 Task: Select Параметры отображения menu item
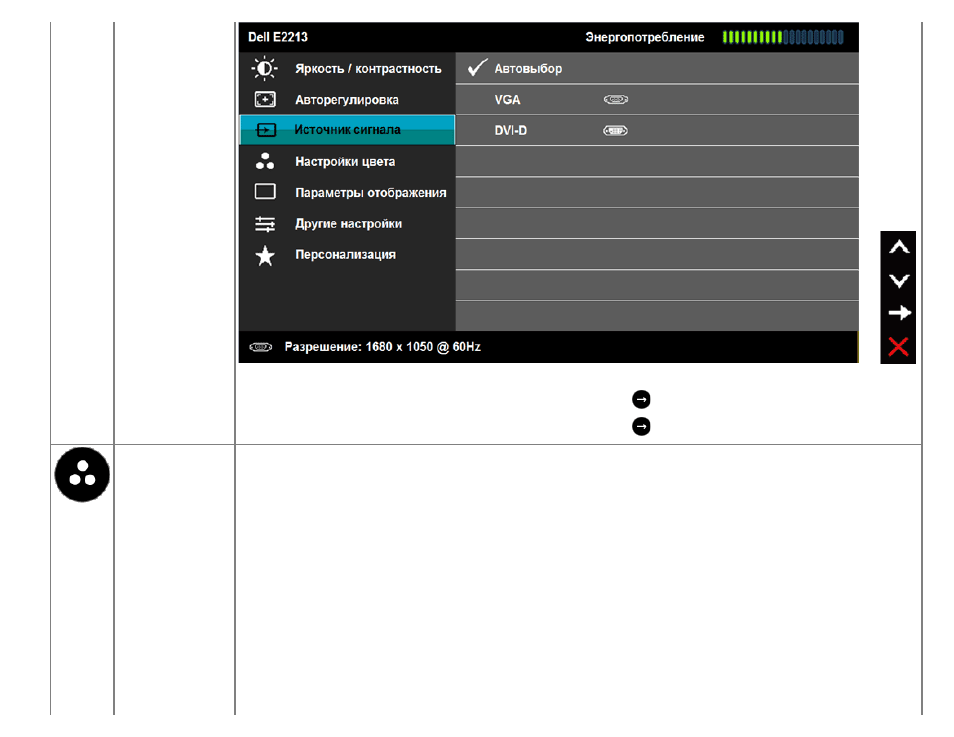[347, 192]
